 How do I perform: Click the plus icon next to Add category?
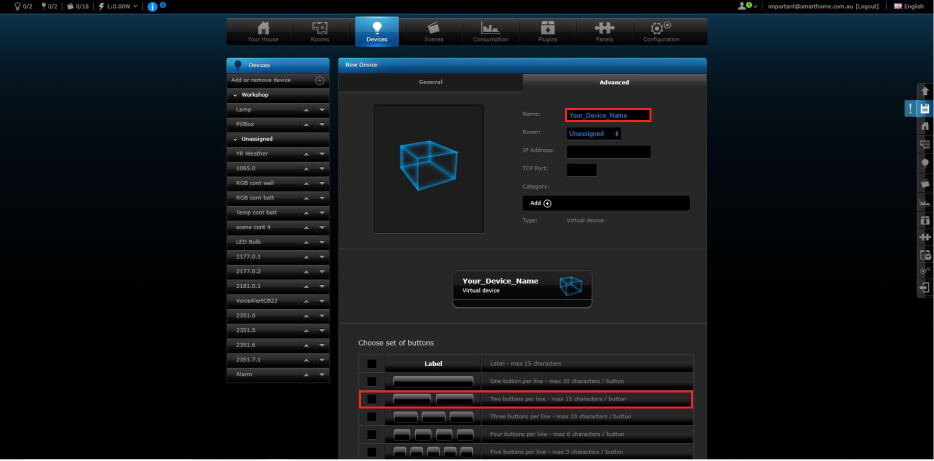click(547, 203)
